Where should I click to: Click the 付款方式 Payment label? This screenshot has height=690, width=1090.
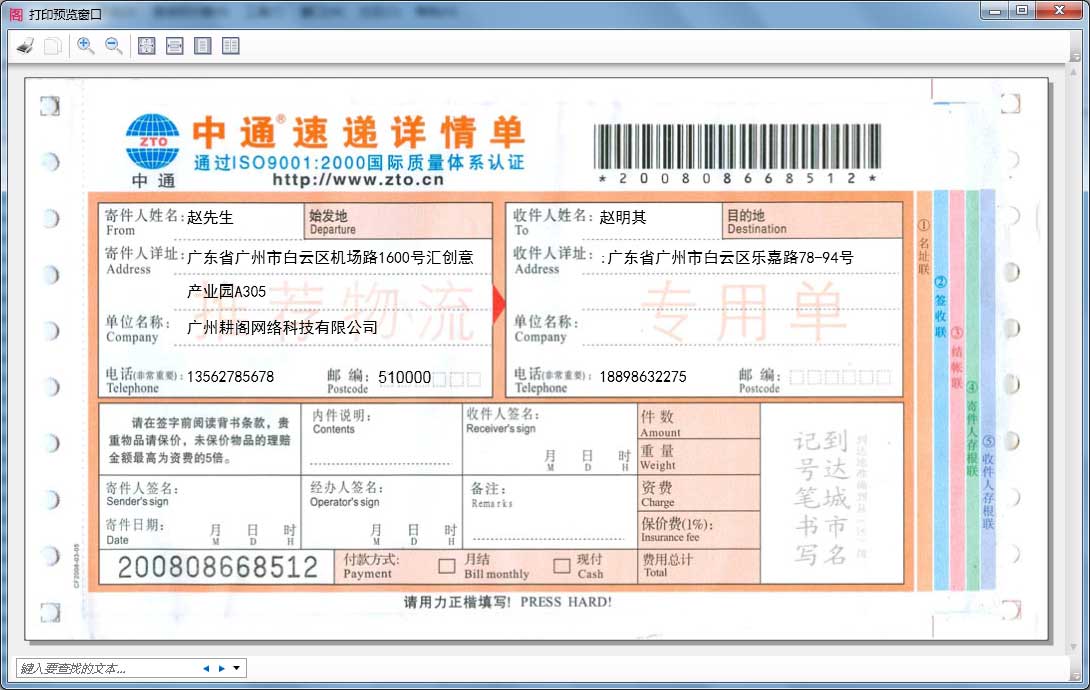[371, 566]
